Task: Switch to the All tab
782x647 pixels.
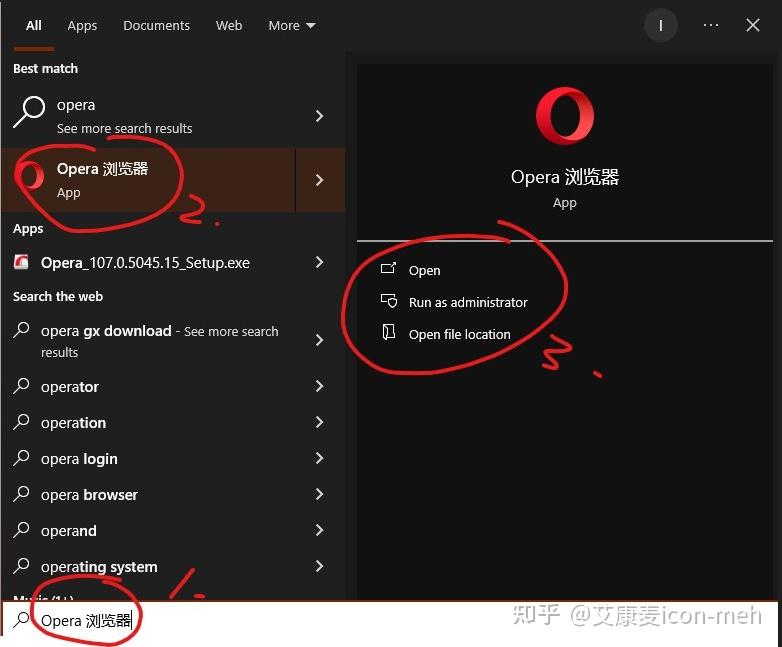Action: tap(34, 25)
